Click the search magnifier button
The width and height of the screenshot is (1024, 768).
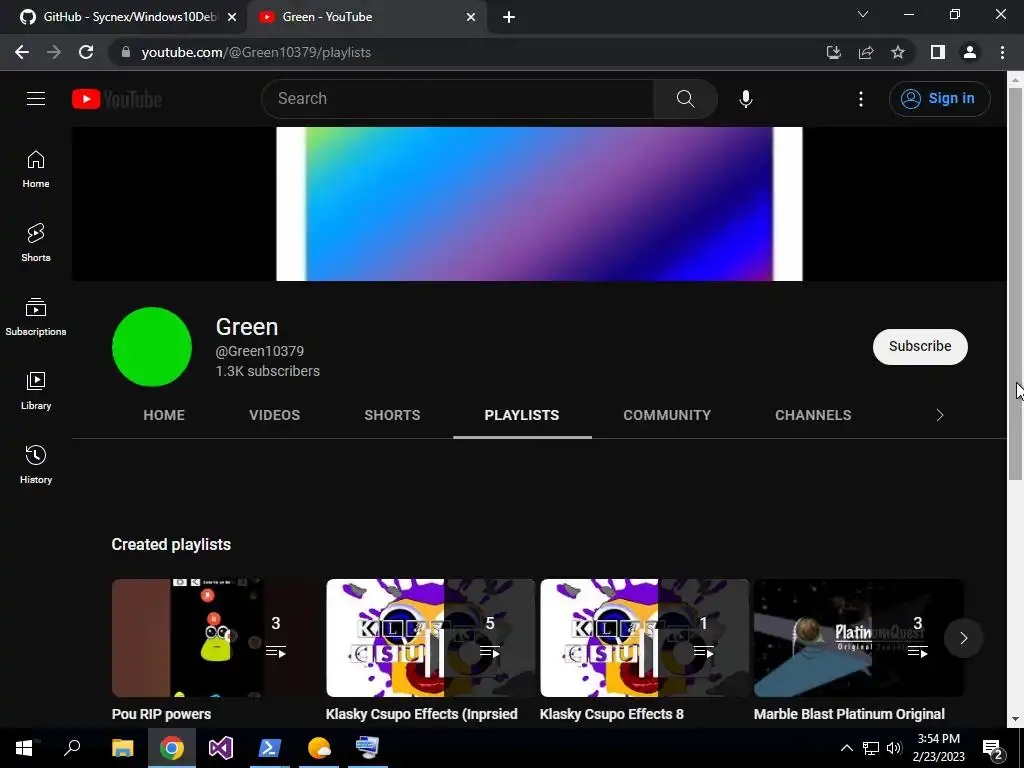(685, 99)
